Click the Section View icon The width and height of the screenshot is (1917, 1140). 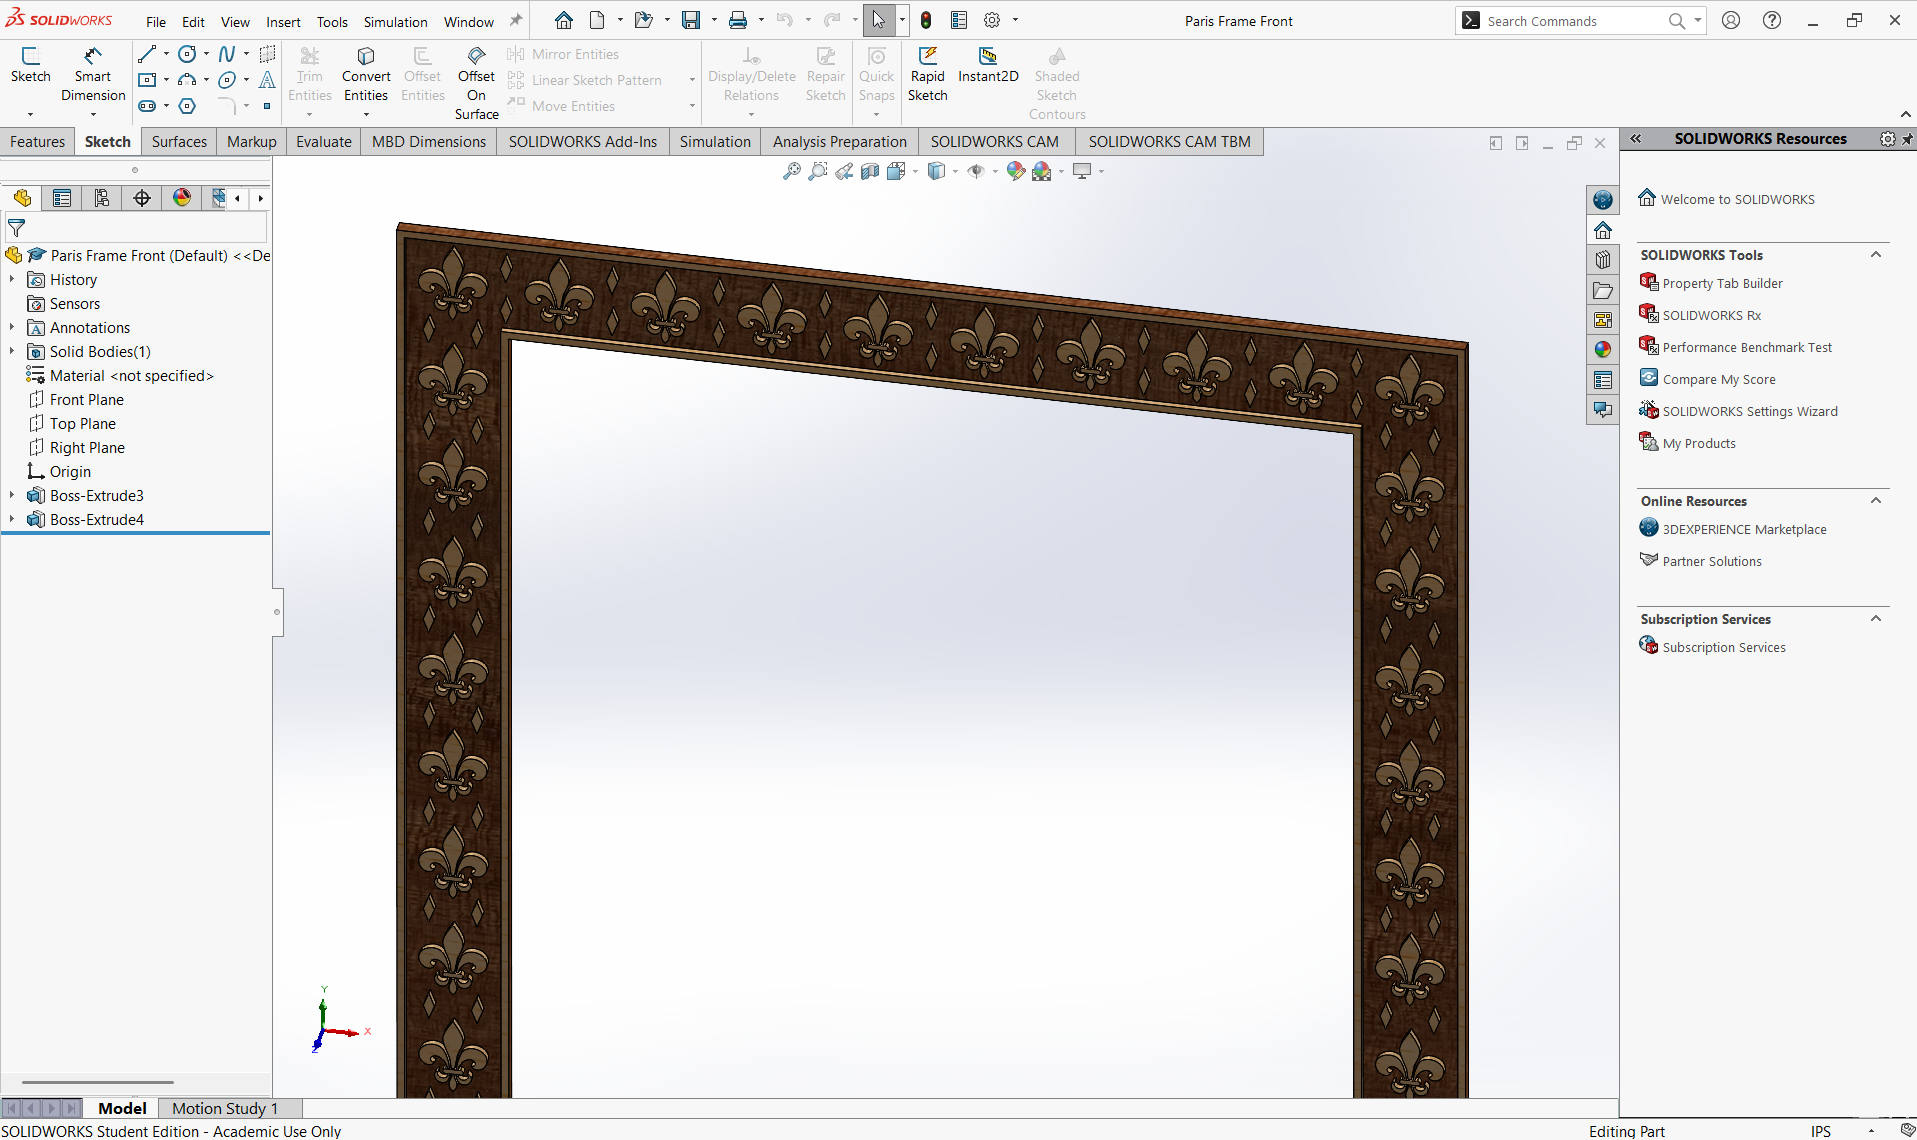point(870,171)
